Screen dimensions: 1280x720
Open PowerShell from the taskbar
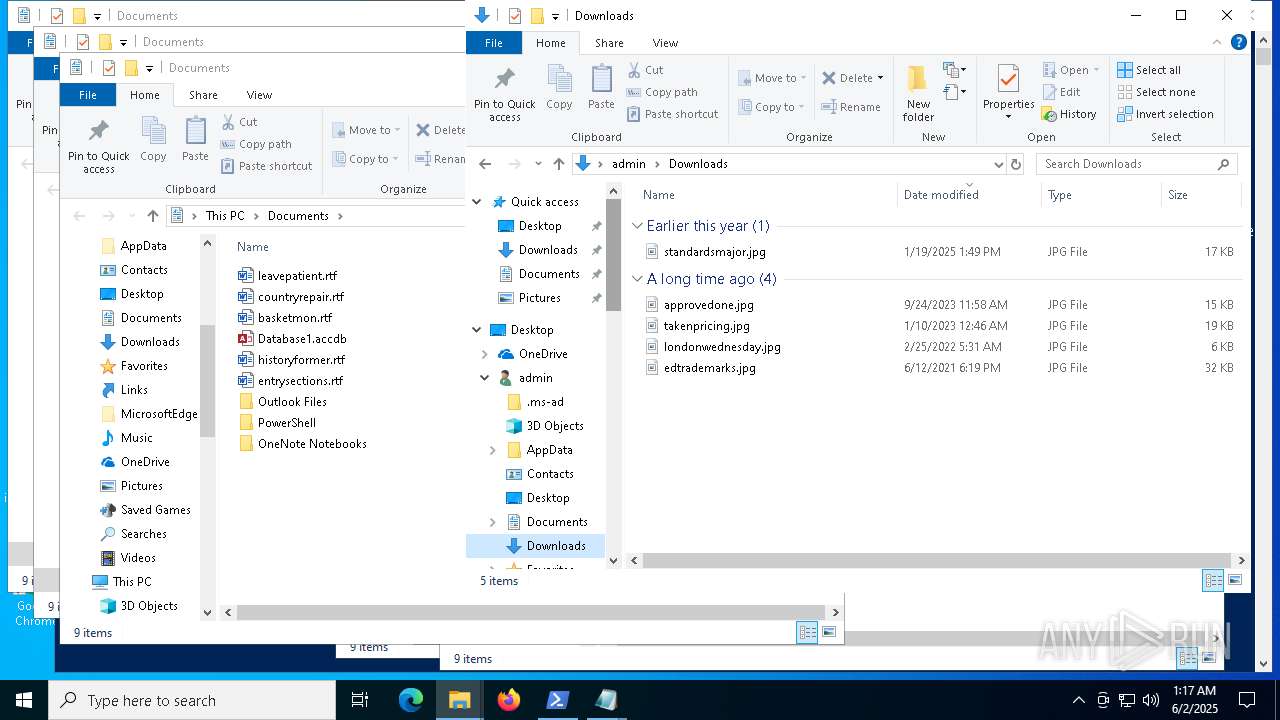coord(557,700)
